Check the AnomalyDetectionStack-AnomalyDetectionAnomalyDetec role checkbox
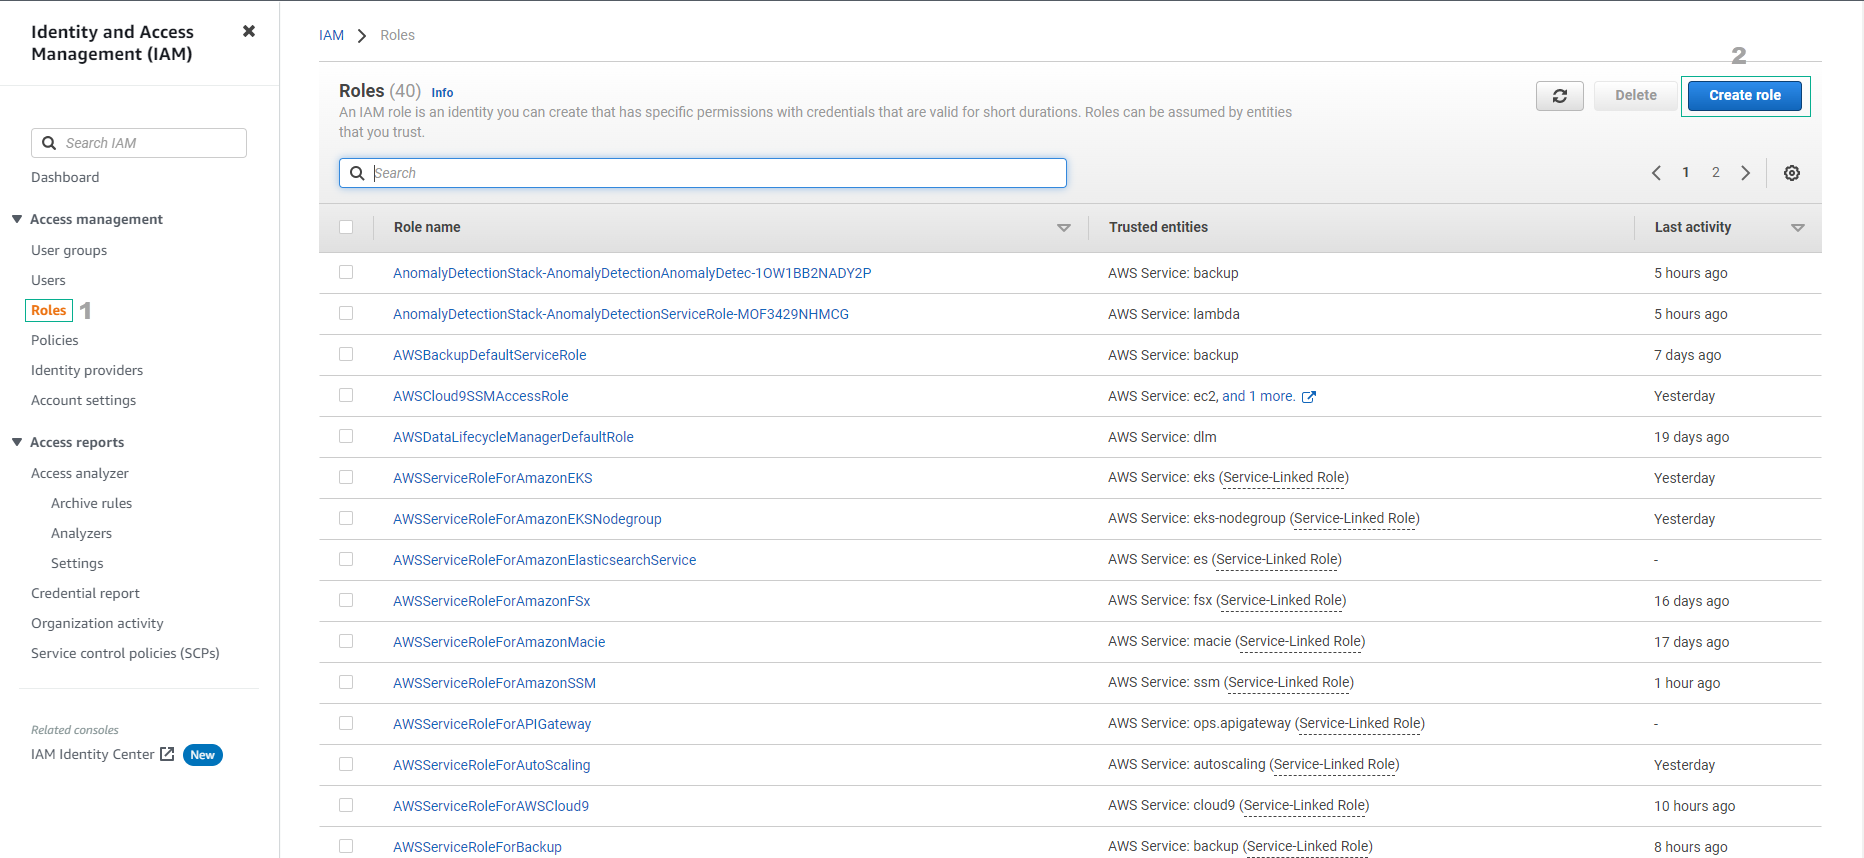Screen dimensions: 1864x858 (x=346, y=272)
